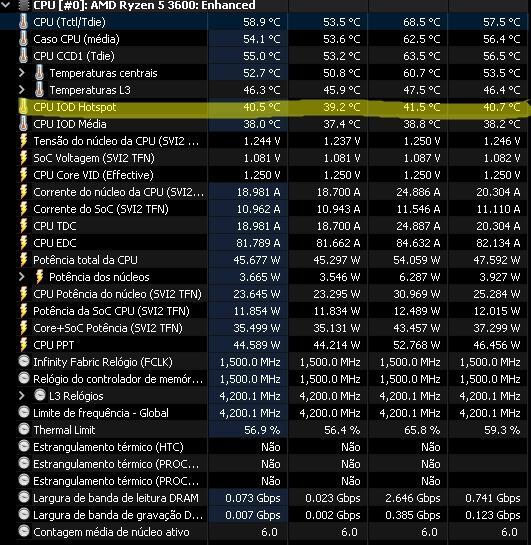This screenshot has height=545, width=531.
Task: Click icon of Largura de banda de gravação
Action: [x=24, y=514]
